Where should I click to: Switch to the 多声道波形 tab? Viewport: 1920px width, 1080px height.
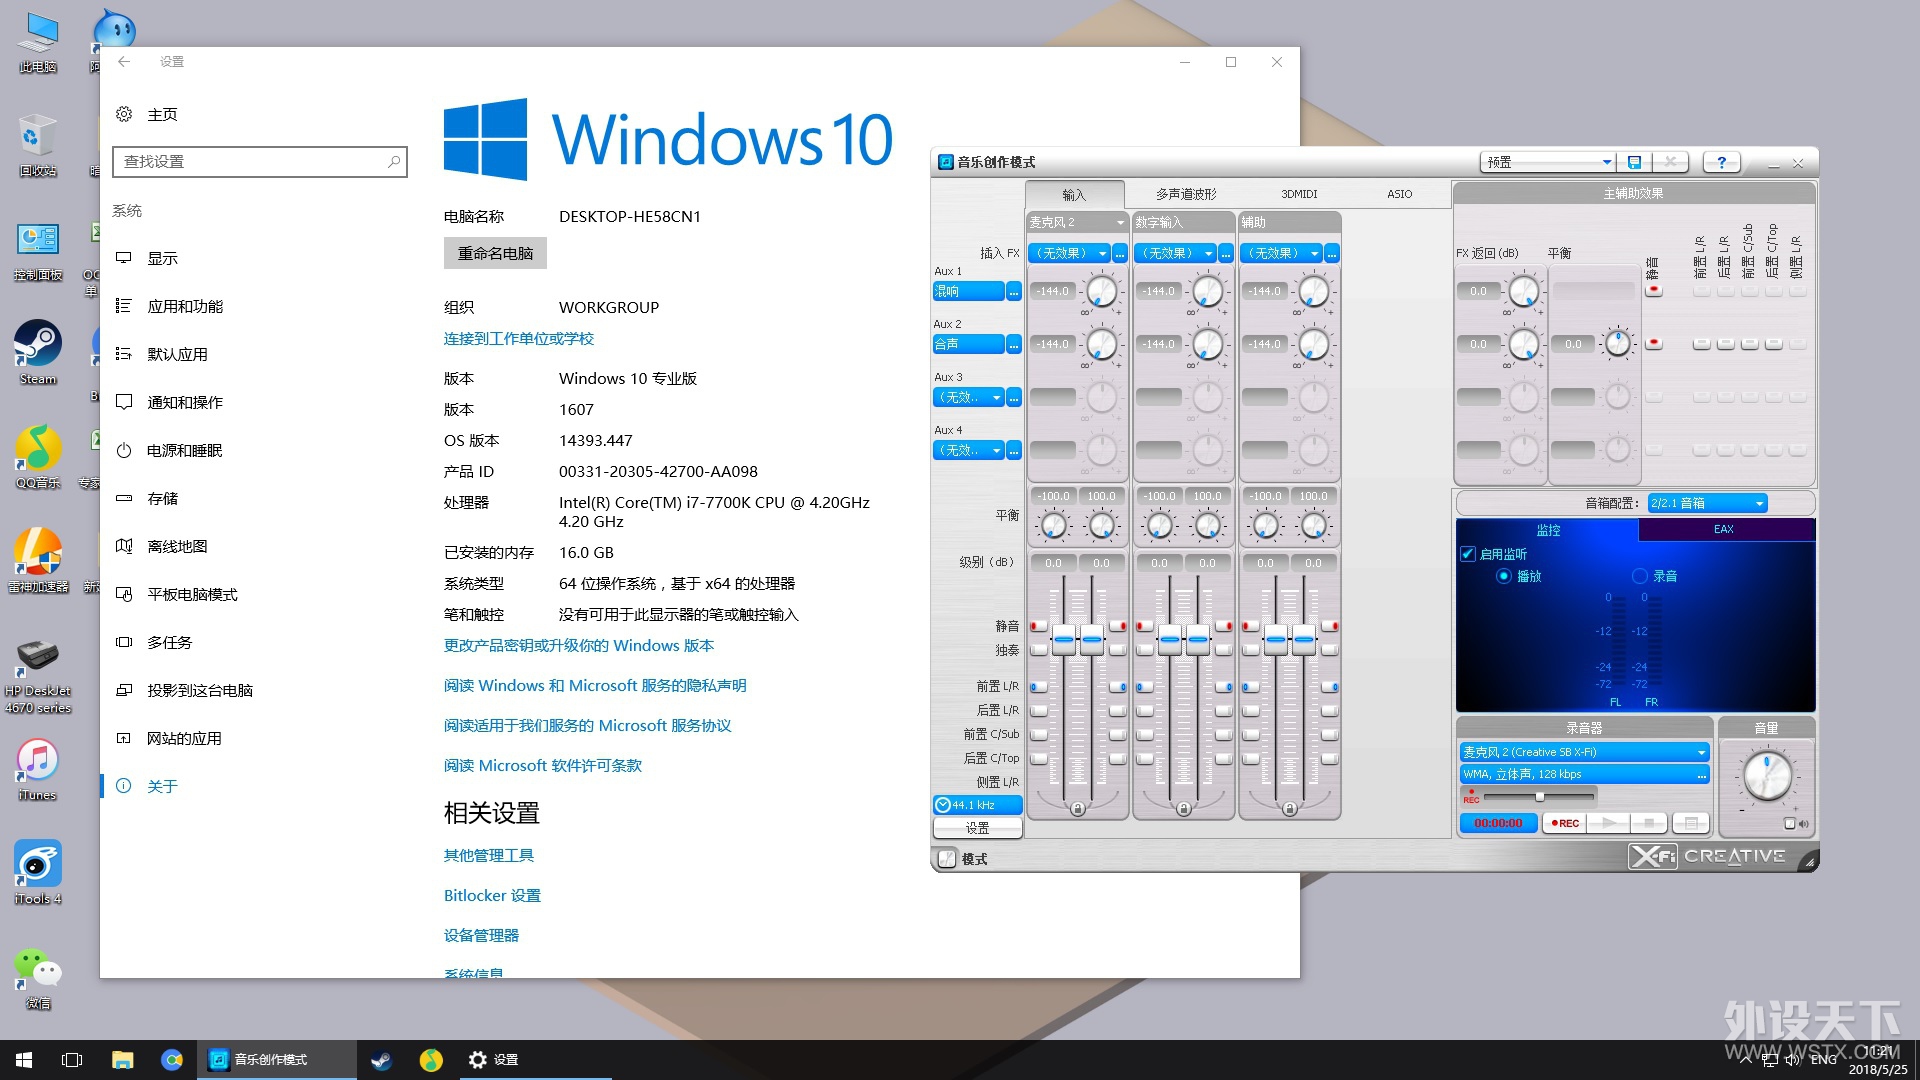point(1187,194)
